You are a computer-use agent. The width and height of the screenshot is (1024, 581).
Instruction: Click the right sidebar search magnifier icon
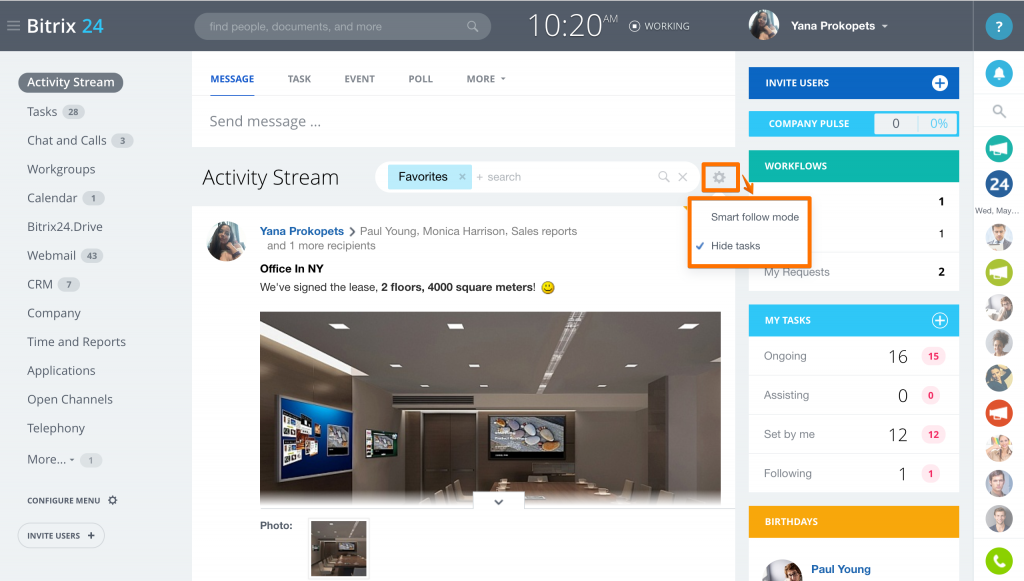[x=999, y=111]
